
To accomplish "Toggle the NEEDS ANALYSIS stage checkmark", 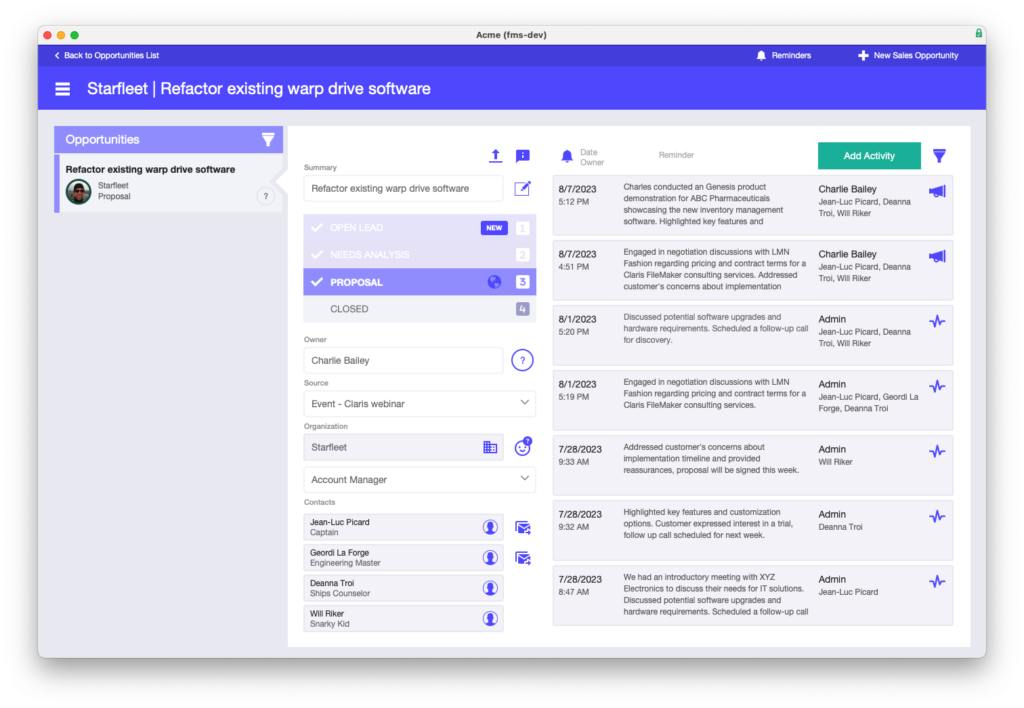I will tap(317, 255).
